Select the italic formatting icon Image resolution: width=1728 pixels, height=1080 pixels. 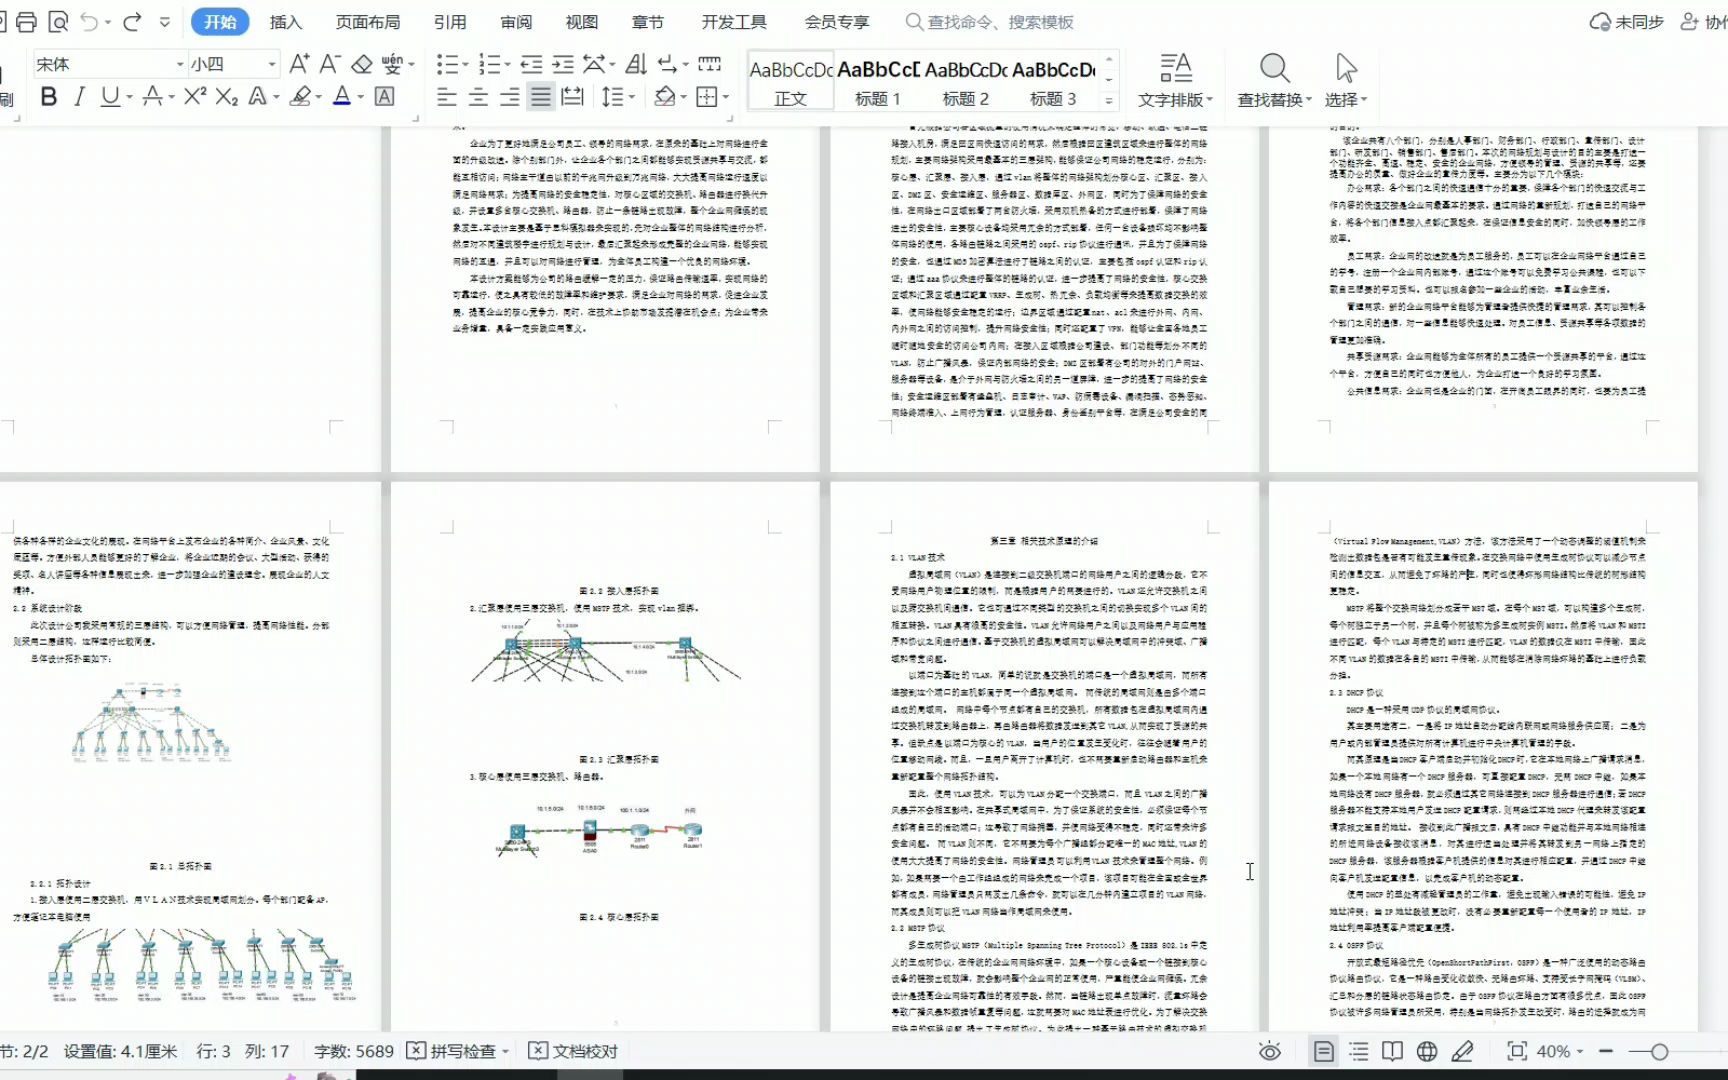(78, 98)
